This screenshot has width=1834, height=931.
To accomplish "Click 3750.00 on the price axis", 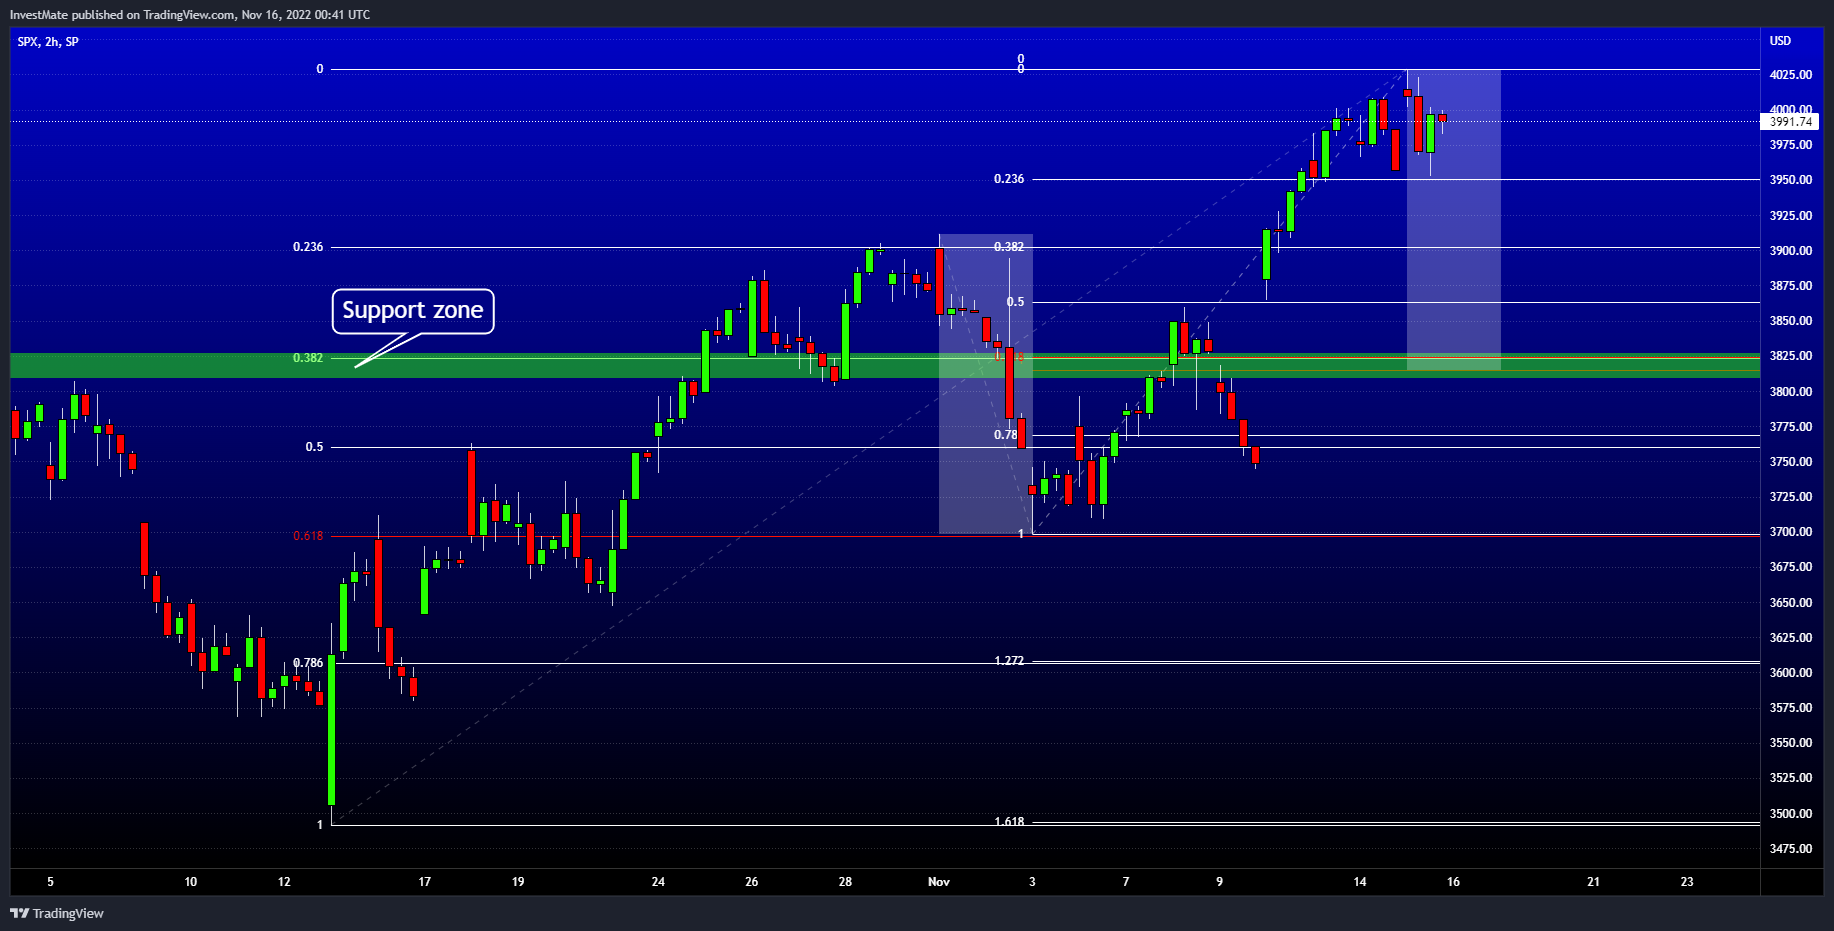I will tap(1790, 462).
